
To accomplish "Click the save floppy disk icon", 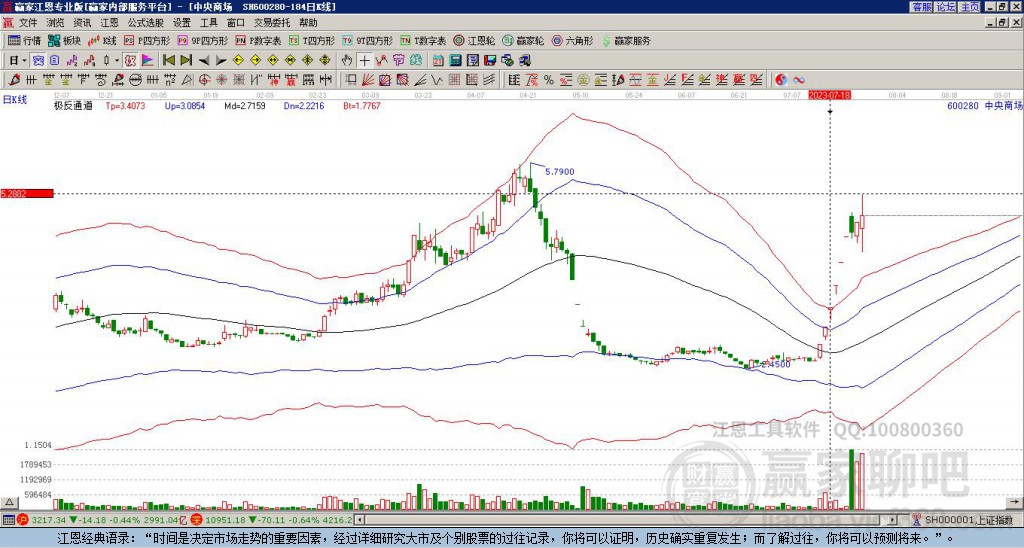I will click(x=490, y=61).
